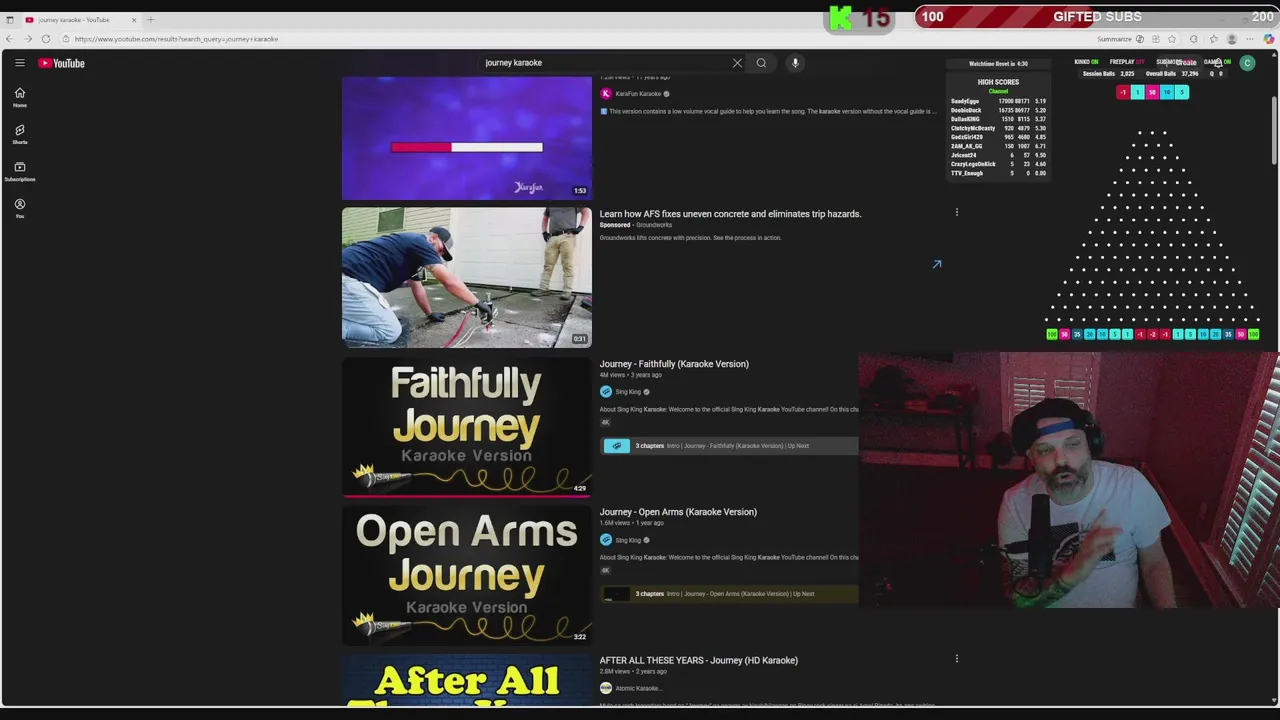The height and width of the screenshot is (720, 1280).
Task: Click the GIFTED SUBS progress bar overlay
Action: pyautogui.click(x=1095, y=17)
